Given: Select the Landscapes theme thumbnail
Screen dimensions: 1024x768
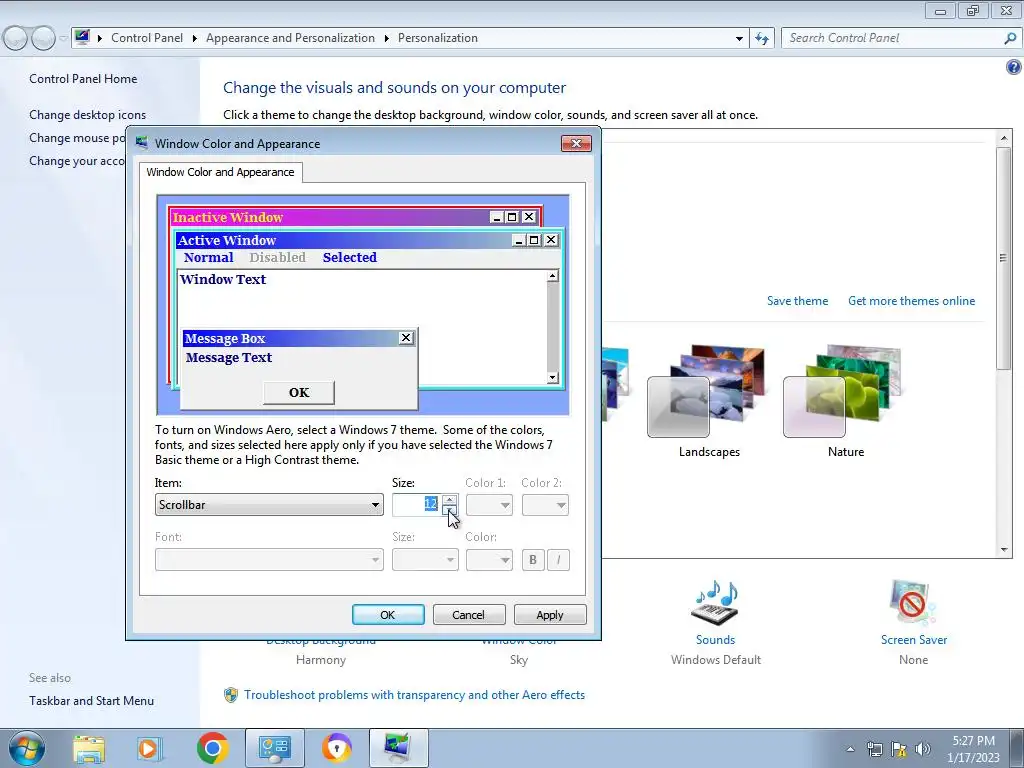Looking at the screenshot, I should pyautogui.click(x=705, y=392).
